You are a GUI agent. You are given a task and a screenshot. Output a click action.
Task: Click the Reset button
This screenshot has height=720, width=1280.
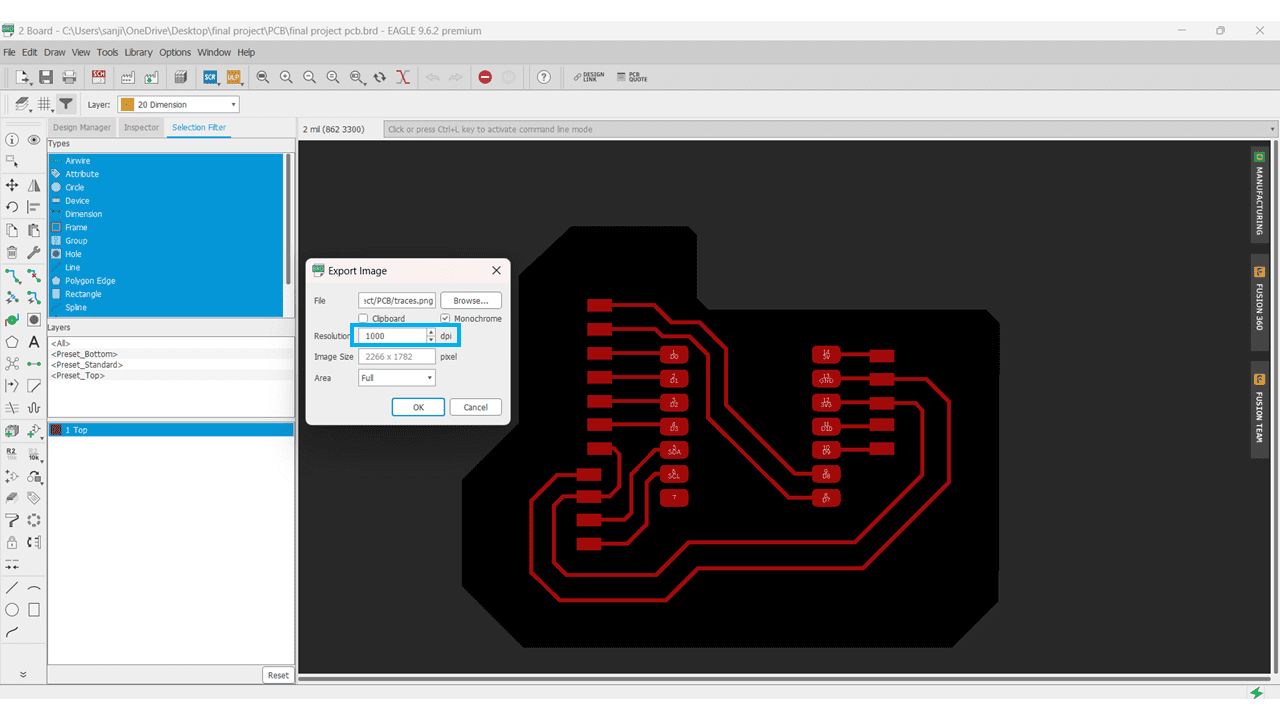pos(278,675)
